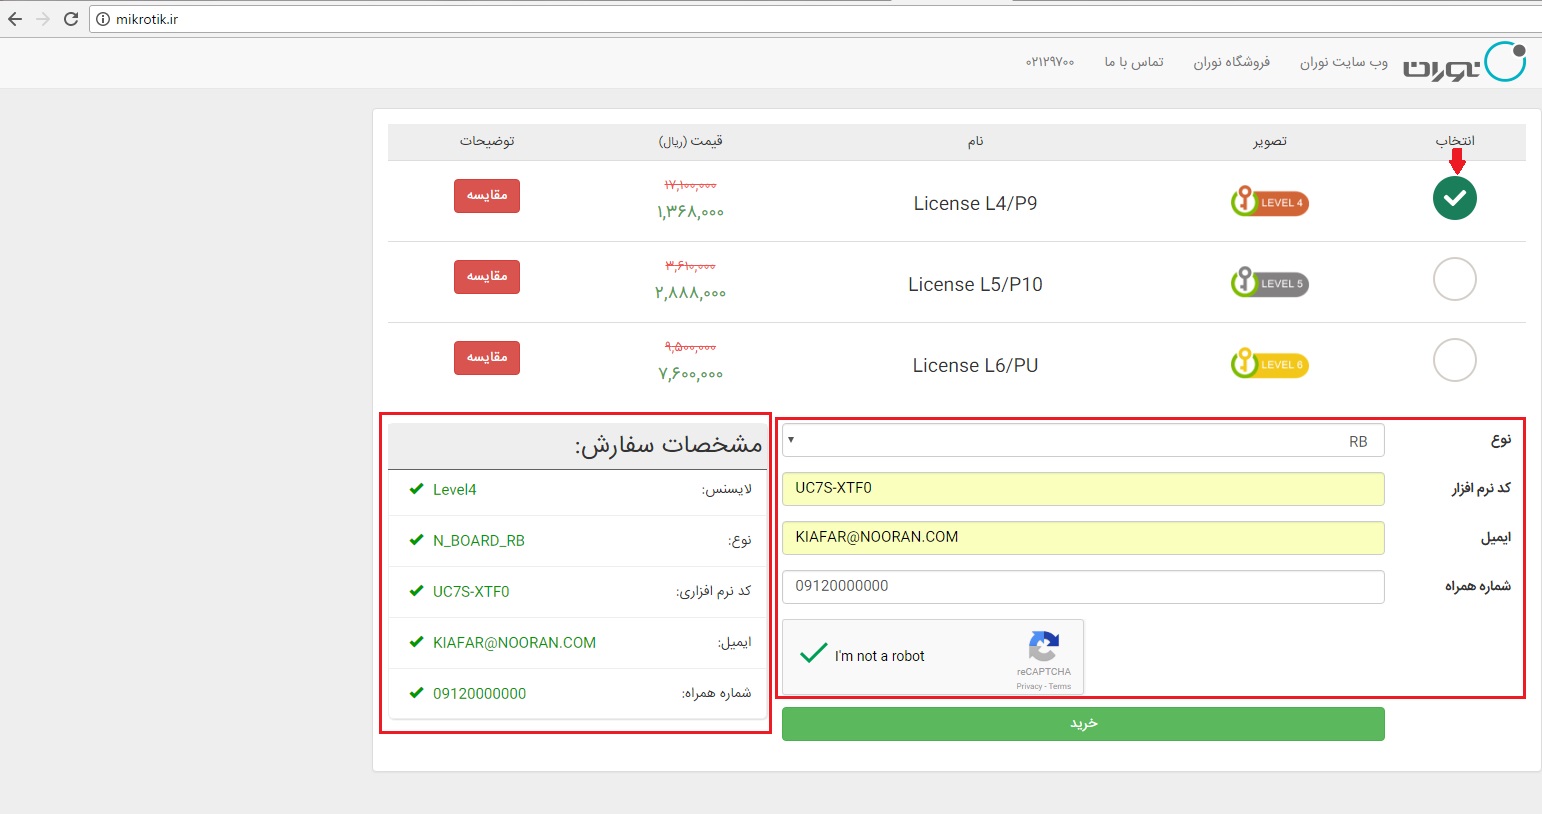Viewport: 1542px width, 814px height.
Task: Click the قیمت (ریال) column header
Action: pos(690,141)
